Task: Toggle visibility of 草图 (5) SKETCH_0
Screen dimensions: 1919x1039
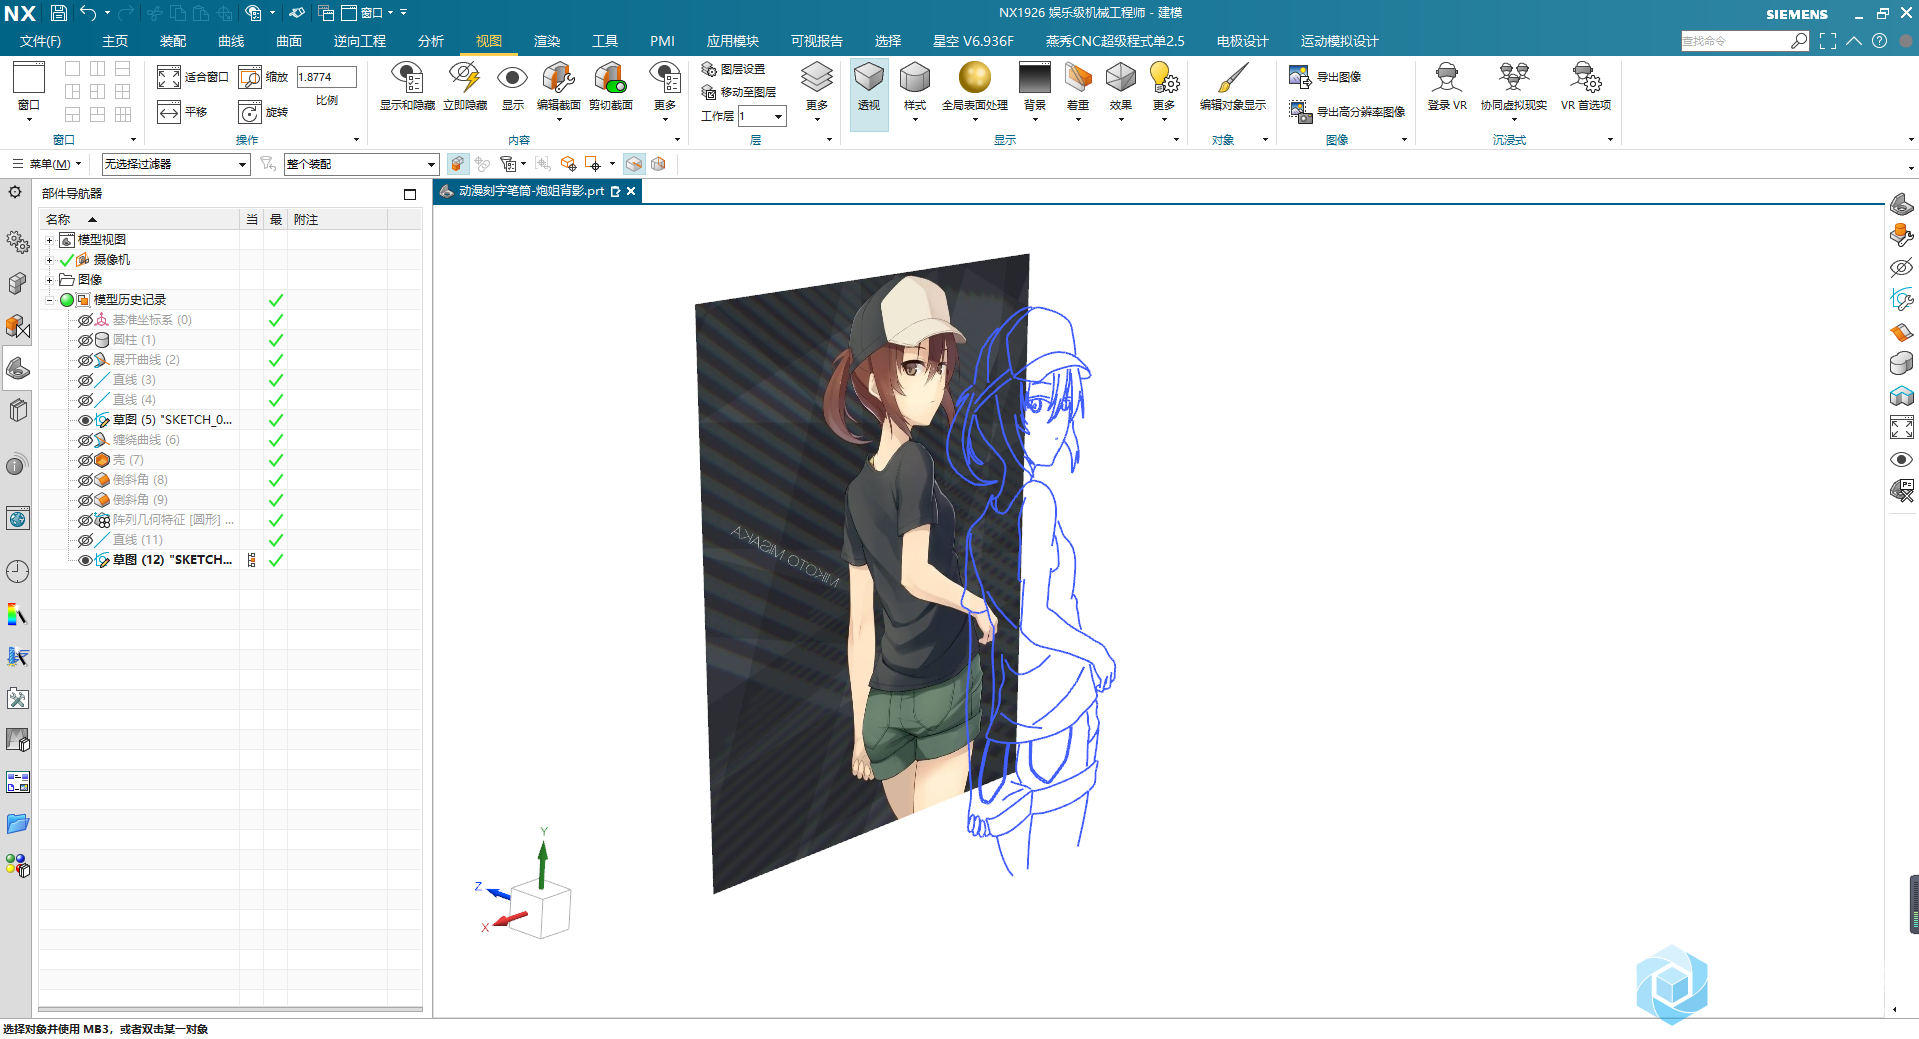Action: click(x=85, y=420)
